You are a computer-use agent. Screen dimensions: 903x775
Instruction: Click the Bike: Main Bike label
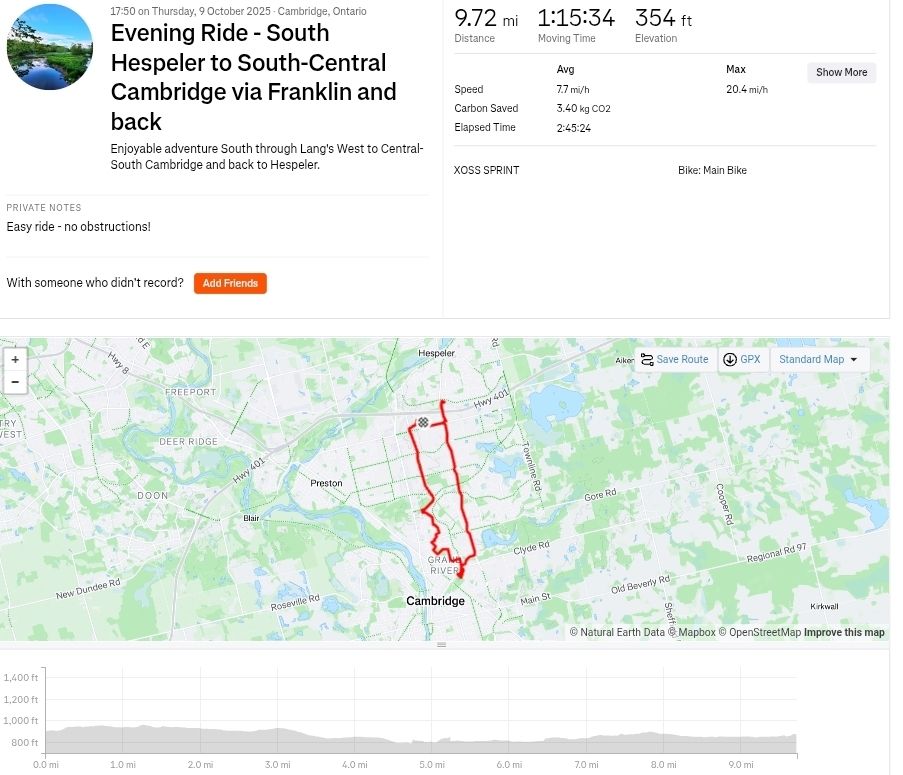pyautogui.click(x=712, y=171)
